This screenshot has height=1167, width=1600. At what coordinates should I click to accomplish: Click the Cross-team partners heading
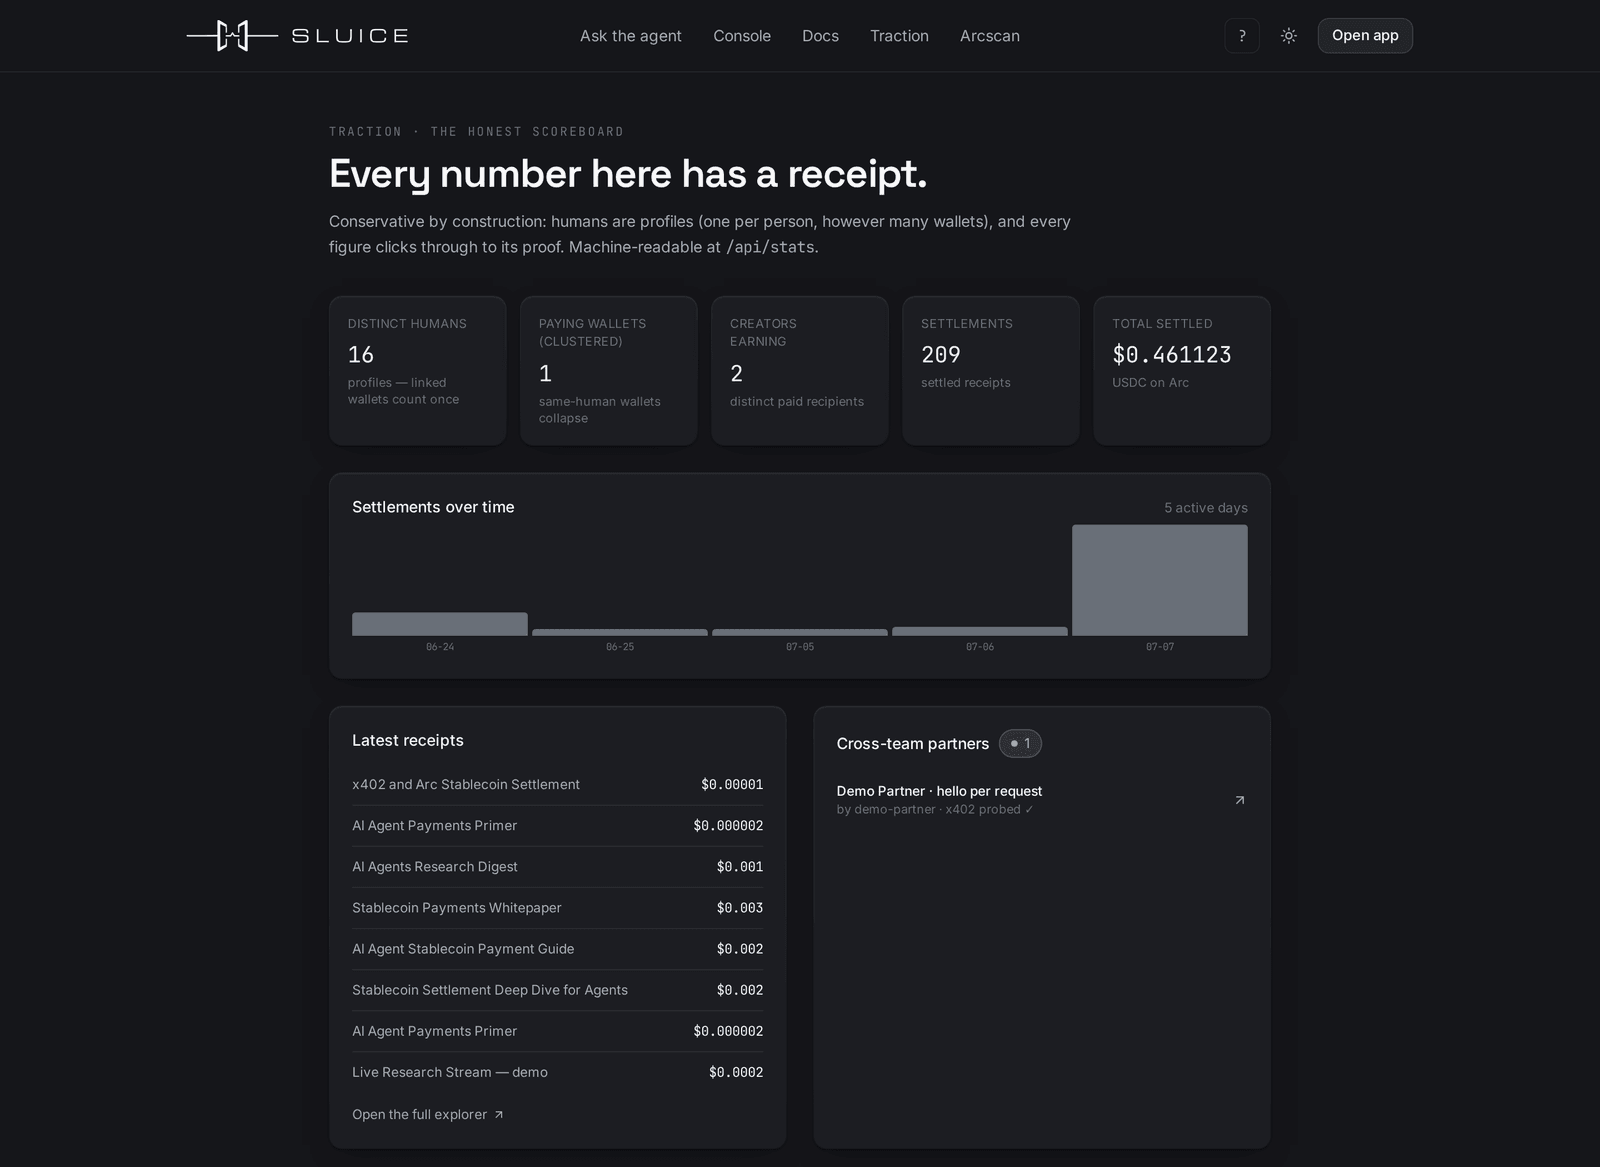tap(913, 744)
